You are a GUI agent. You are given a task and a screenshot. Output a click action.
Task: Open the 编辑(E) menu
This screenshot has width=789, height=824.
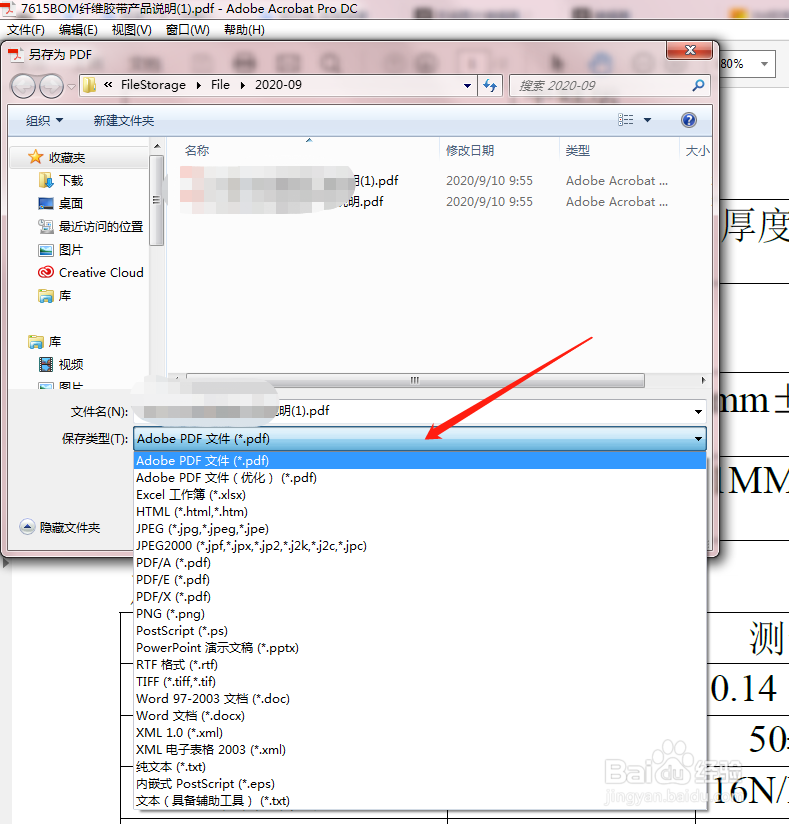[x=78, y=30]
